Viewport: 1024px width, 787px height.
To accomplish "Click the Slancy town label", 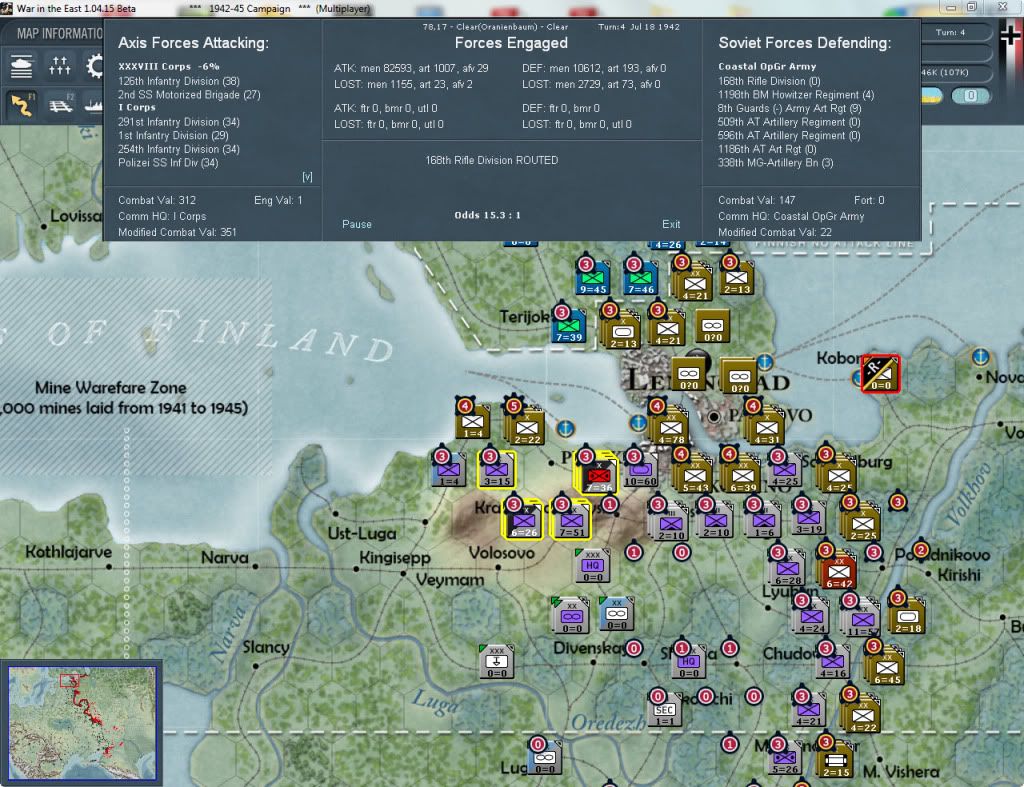I will click(265, 647).
